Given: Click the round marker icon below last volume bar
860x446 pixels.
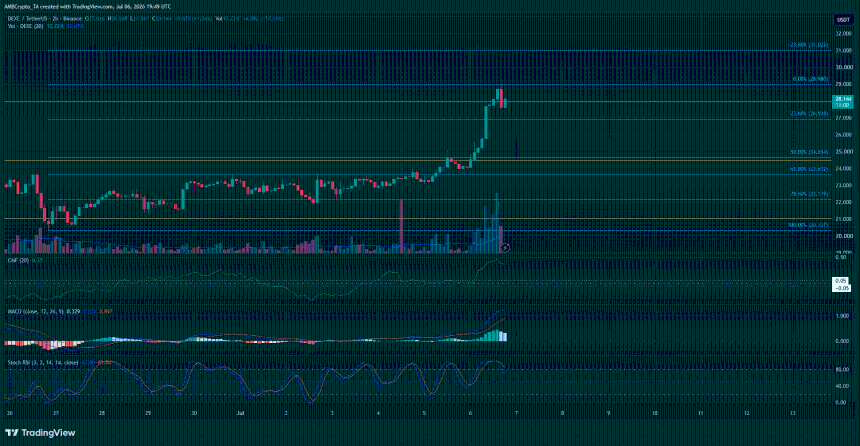Looking at the screenshot, I should point(505,248).
